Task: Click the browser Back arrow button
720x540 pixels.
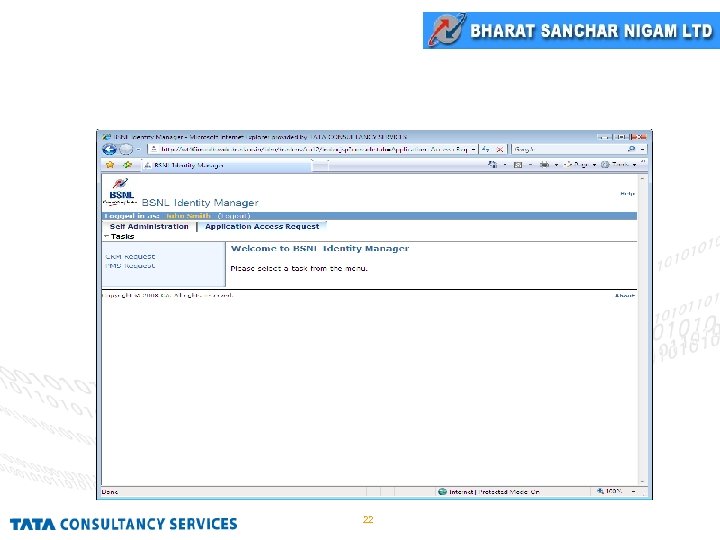Action: pyautogui.click(x=109, y=149)
